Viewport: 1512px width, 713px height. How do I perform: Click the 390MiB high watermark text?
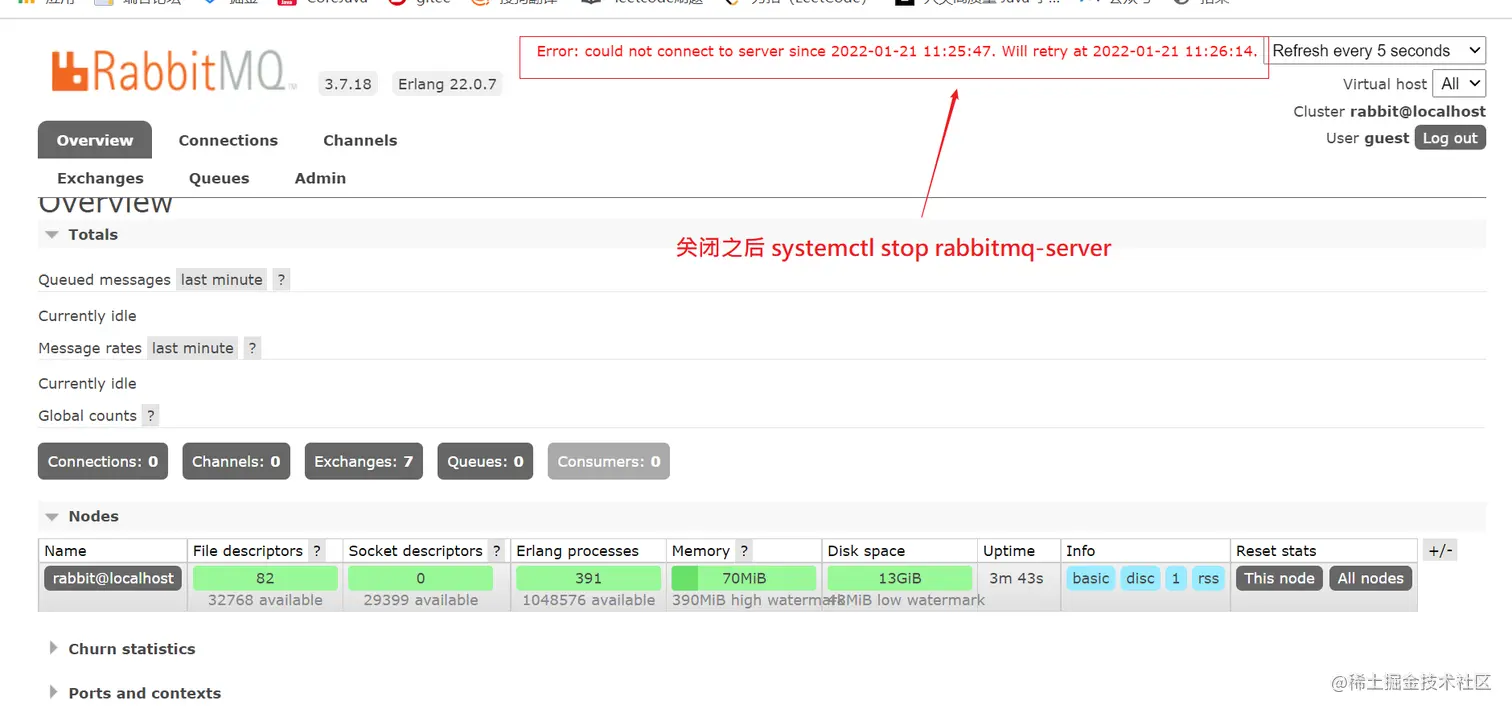coord(758,600)
